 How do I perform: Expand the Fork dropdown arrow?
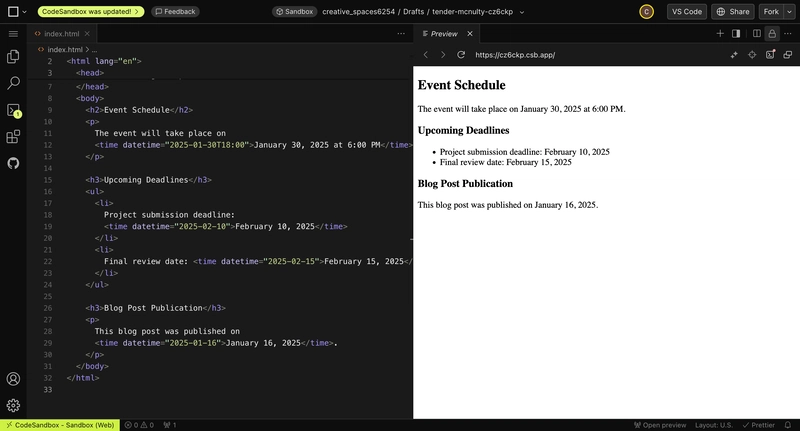coord(787,12)
